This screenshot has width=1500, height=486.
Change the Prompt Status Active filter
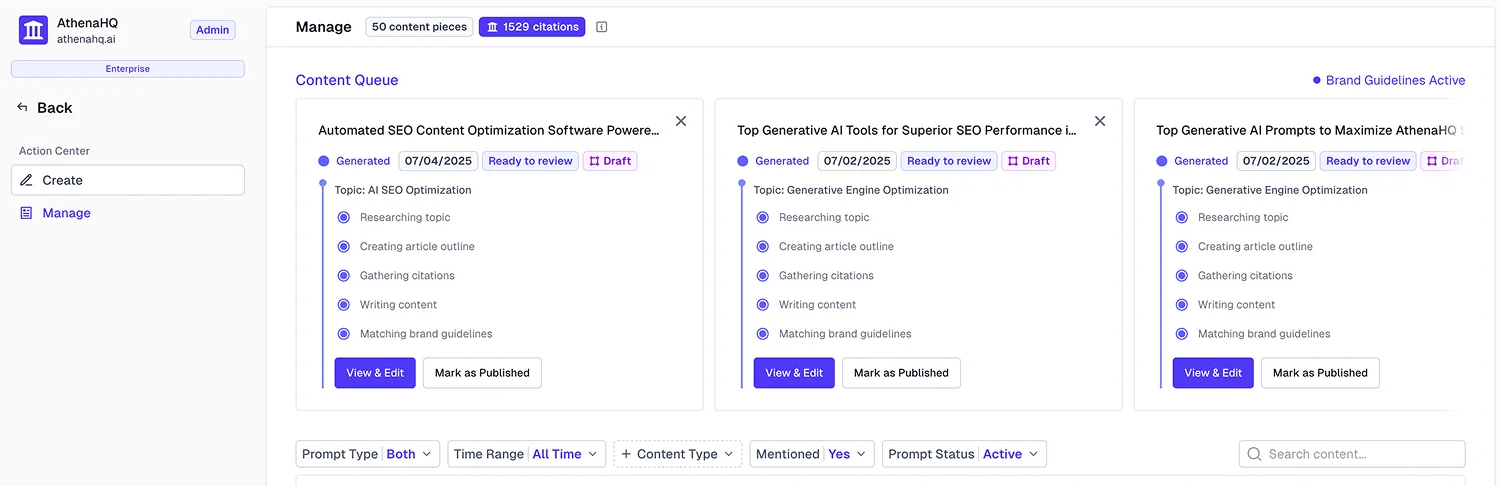(x=964, y=454)
